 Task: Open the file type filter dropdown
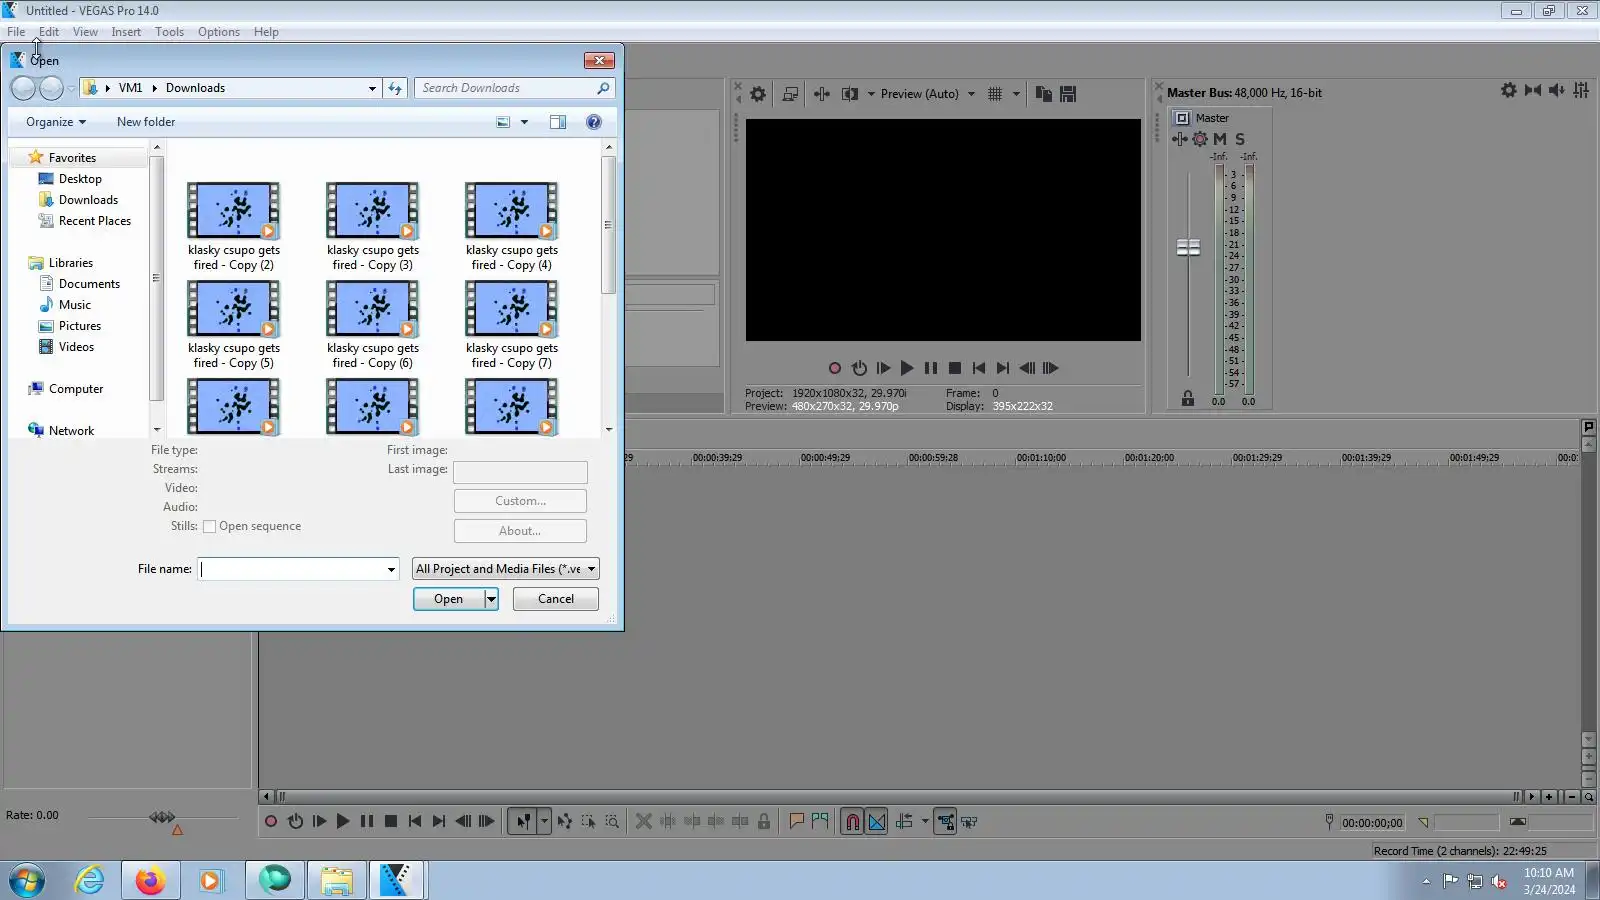click(506, 569)
